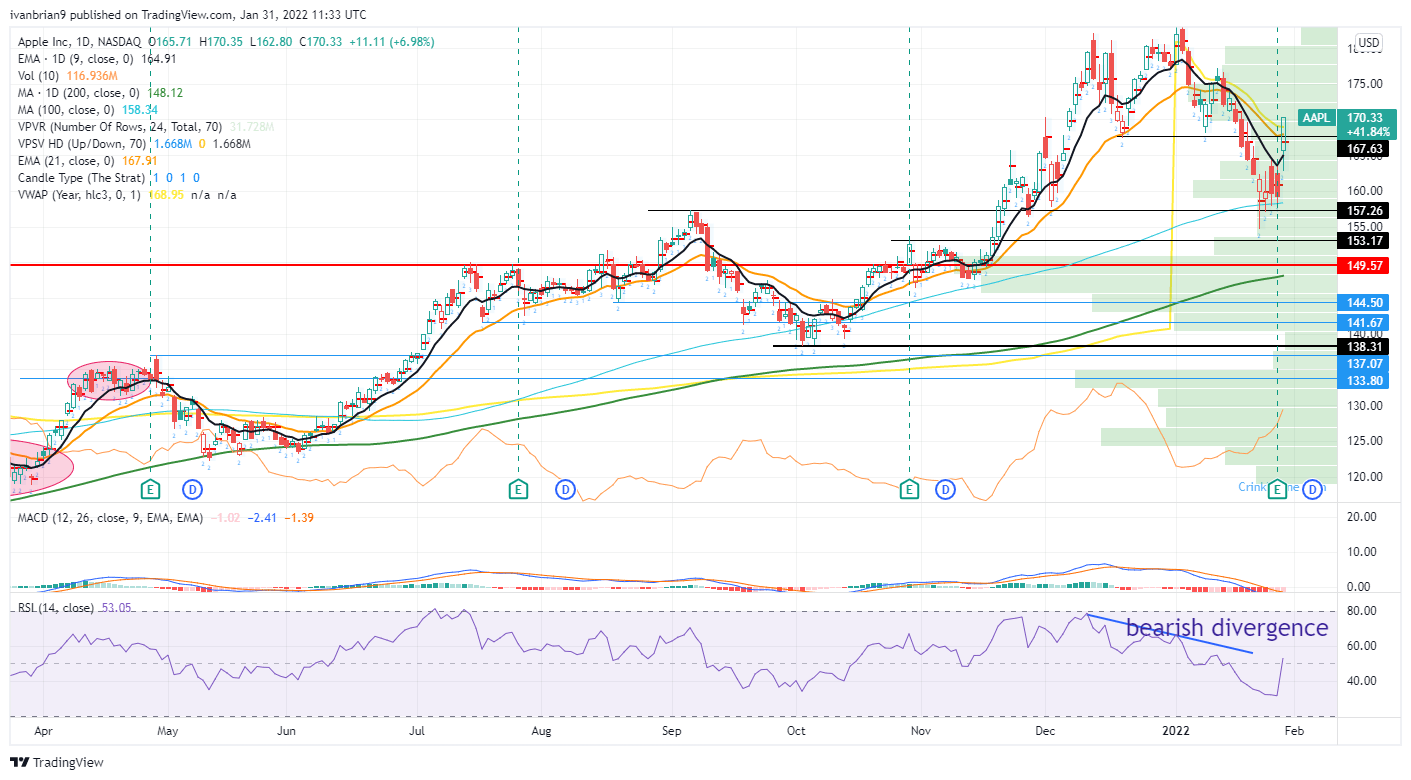1411x780 pixels.
Task: Open the dividend D marker in early August
Action: (x=566, y=489)
